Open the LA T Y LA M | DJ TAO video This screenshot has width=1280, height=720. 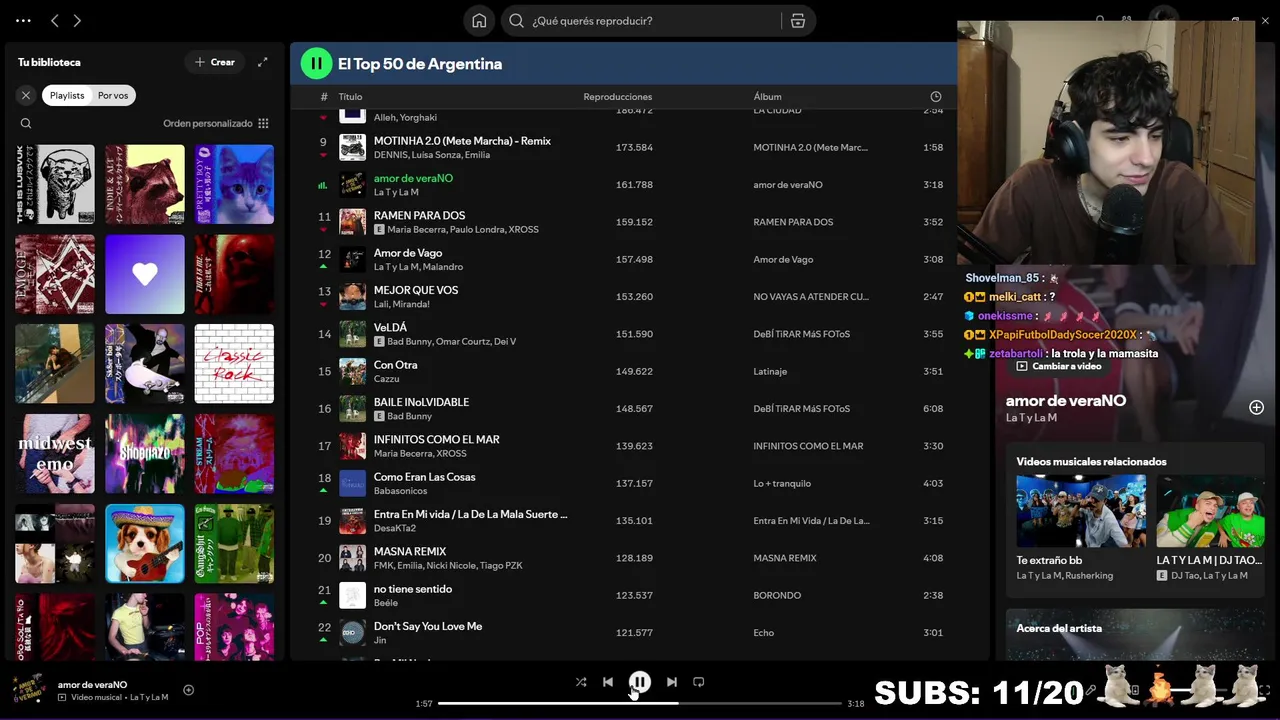tap(1210, 527)
